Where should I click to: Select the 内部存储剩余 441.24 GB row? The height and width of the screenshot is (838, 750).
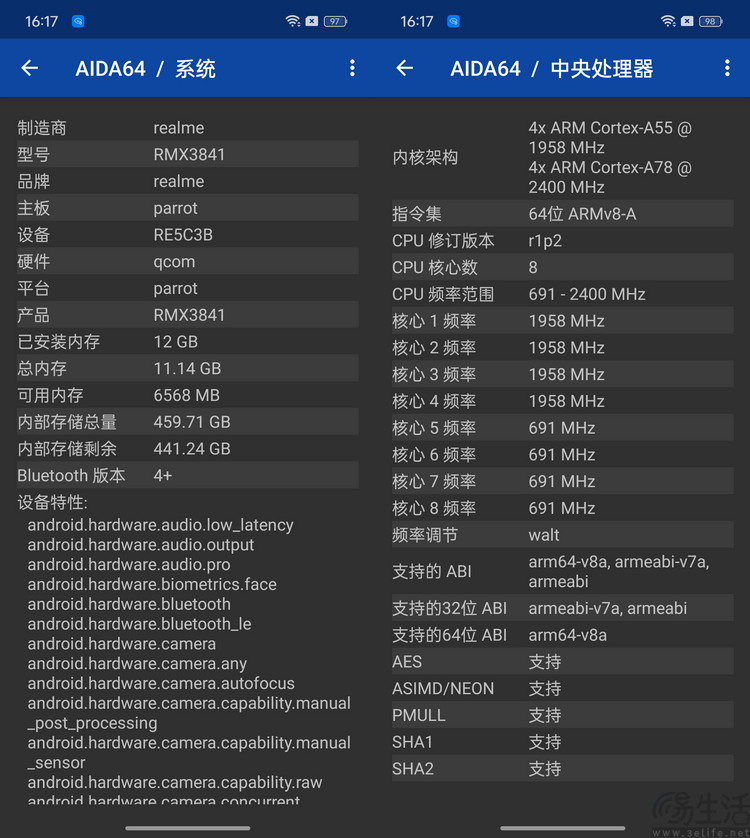188,448
